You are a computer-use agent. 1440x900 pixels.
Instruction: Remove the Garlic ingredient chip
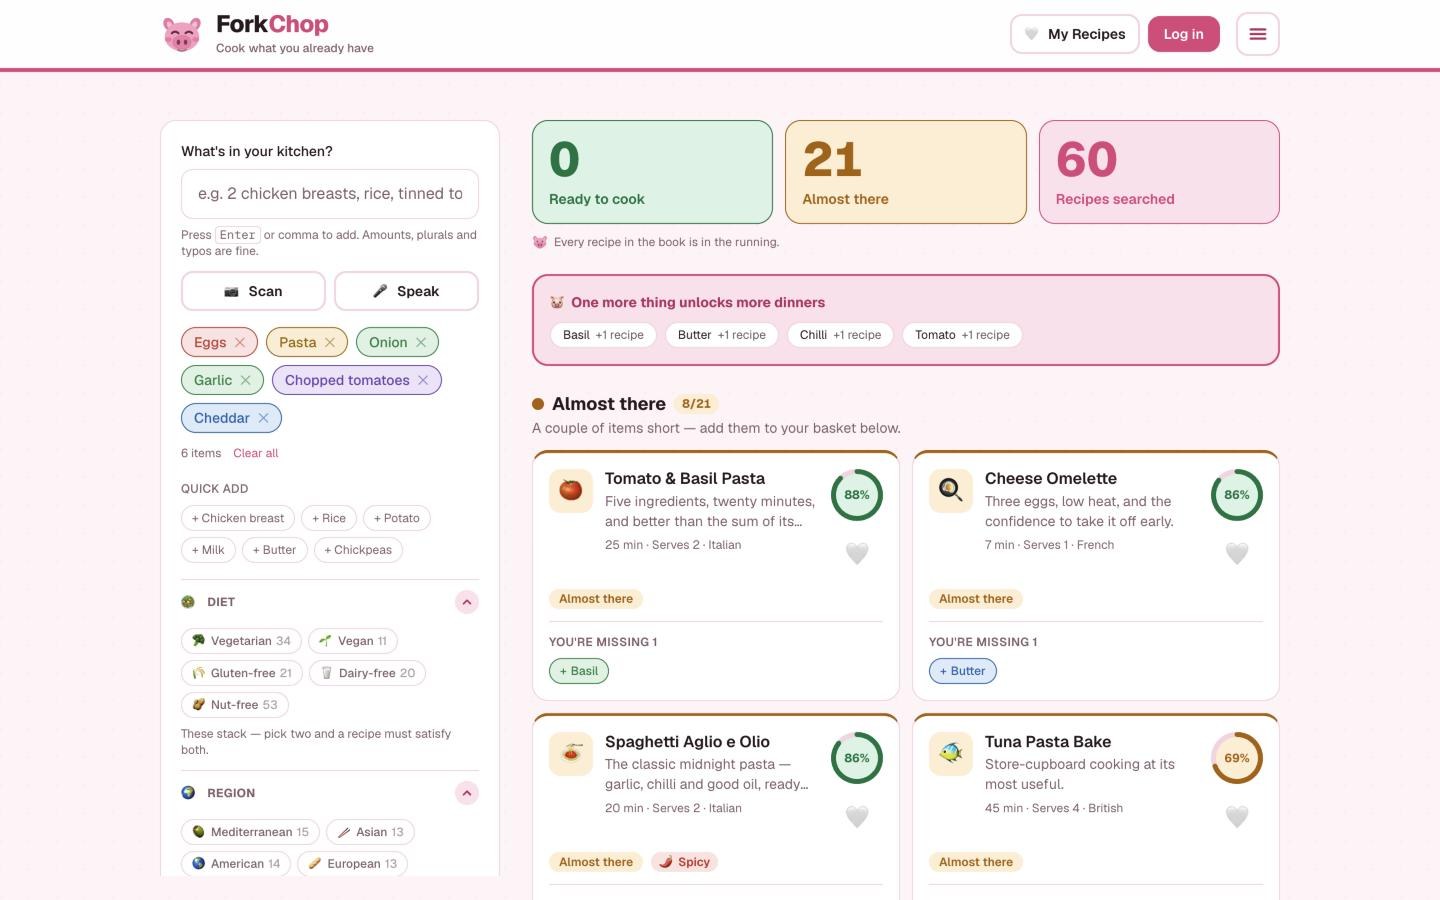[246, 380]
